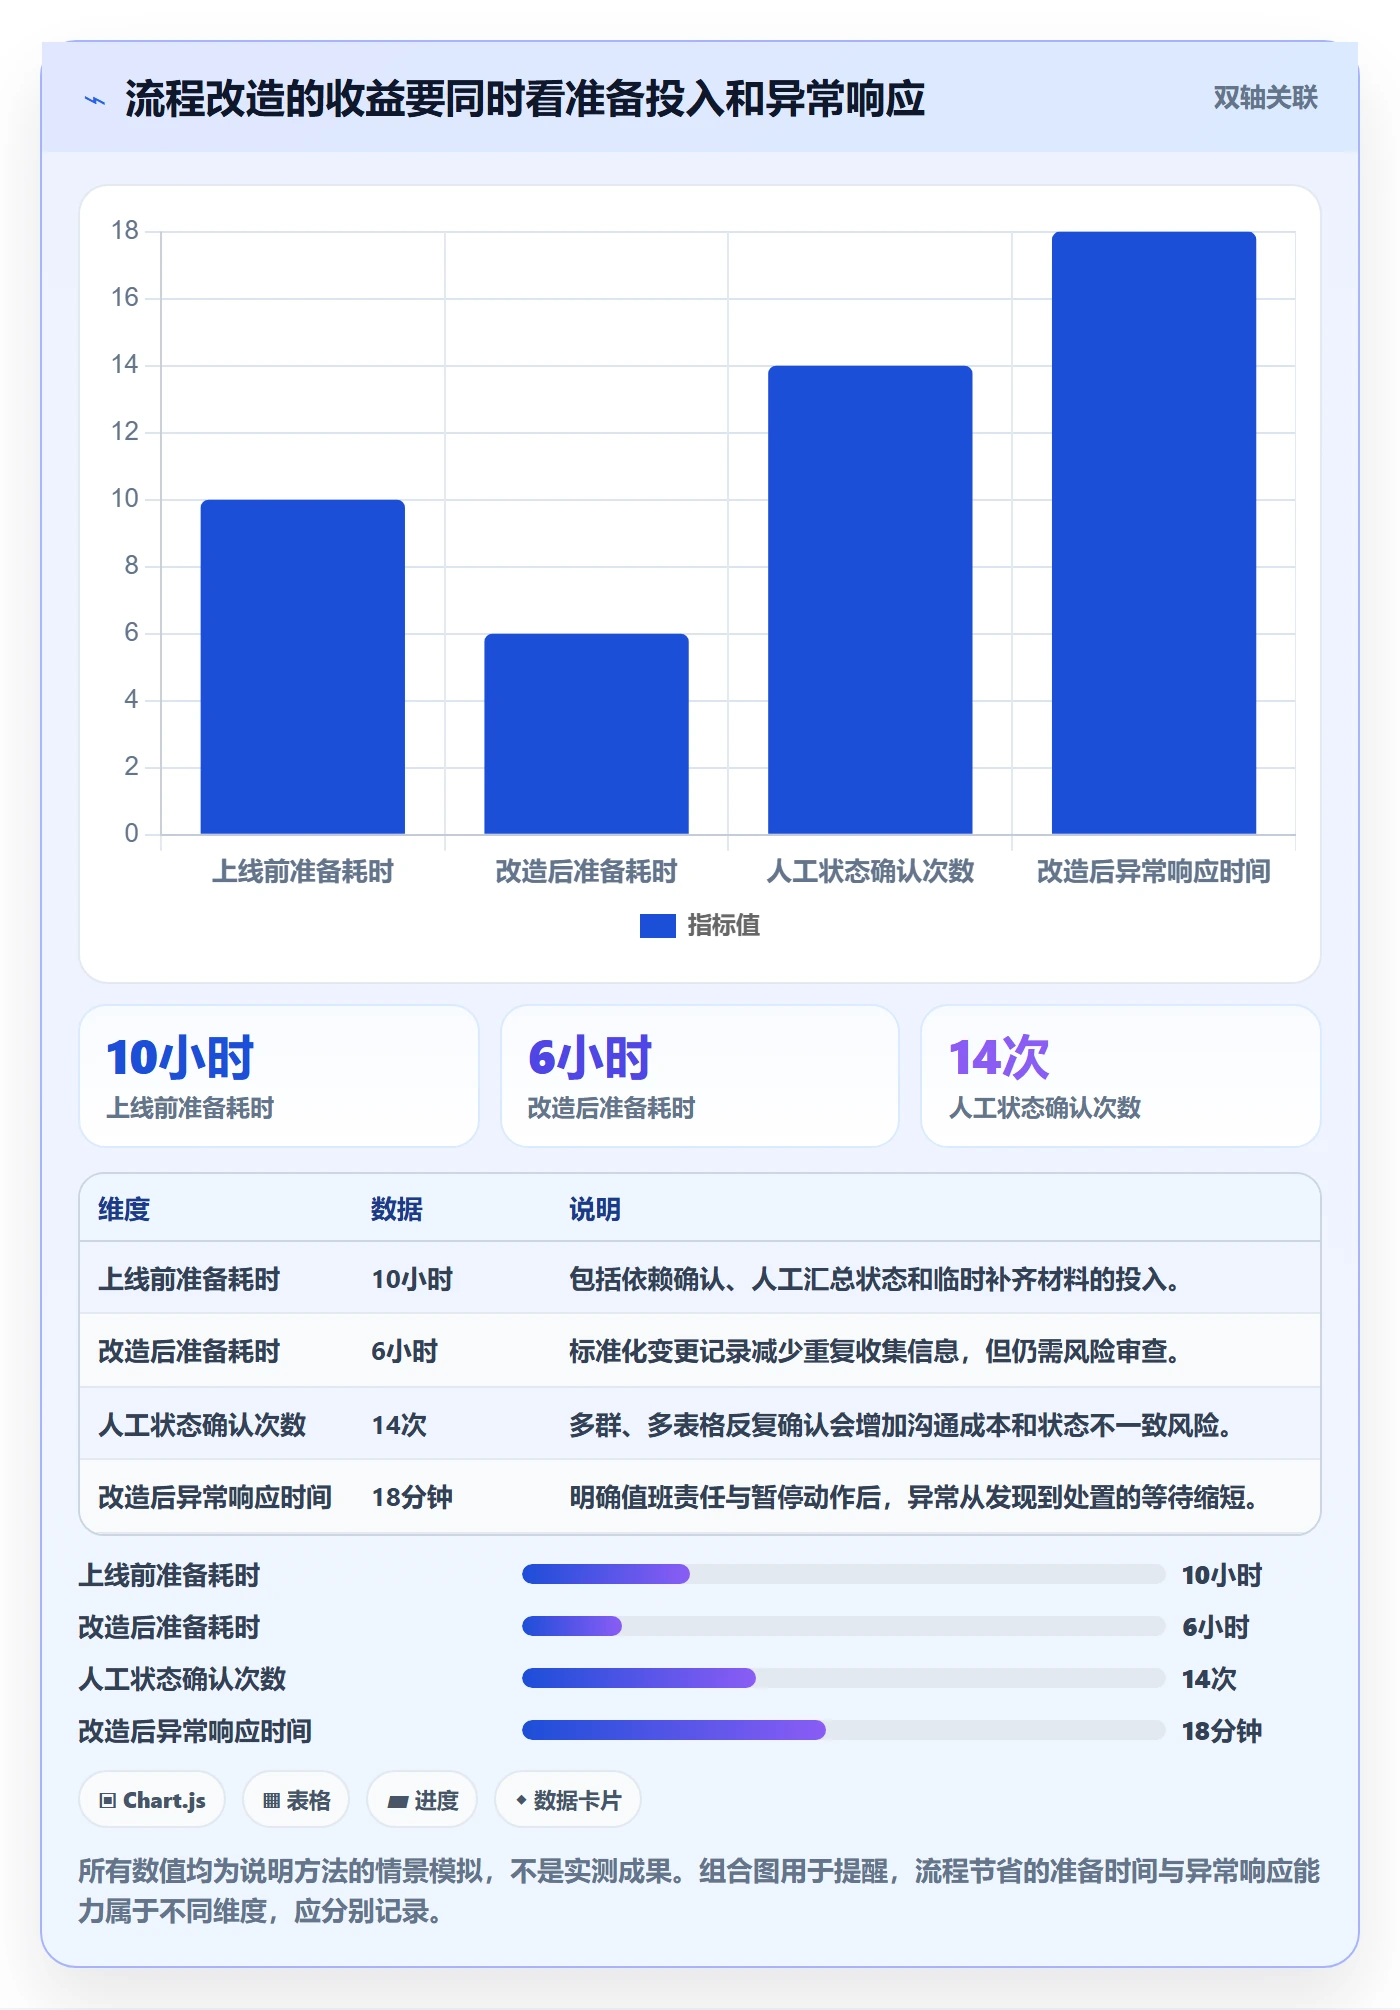Click the 18分钟 value beside progress bar

pyautogui.click(x=1222, y=1731)
